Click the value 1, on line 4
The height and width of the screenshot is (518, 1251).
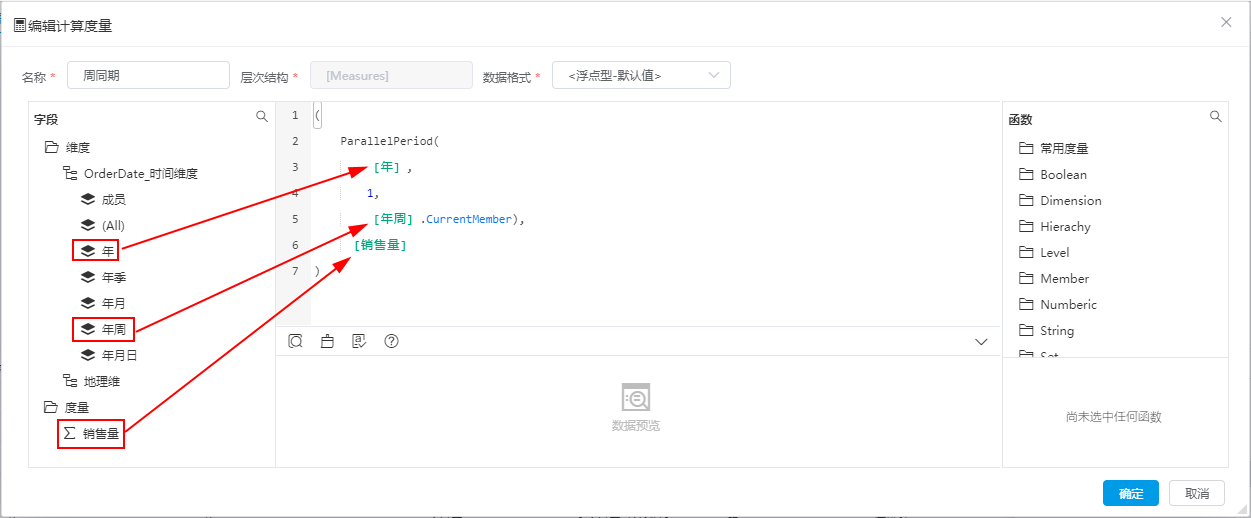pyautogui.click(x=373, y=193)
